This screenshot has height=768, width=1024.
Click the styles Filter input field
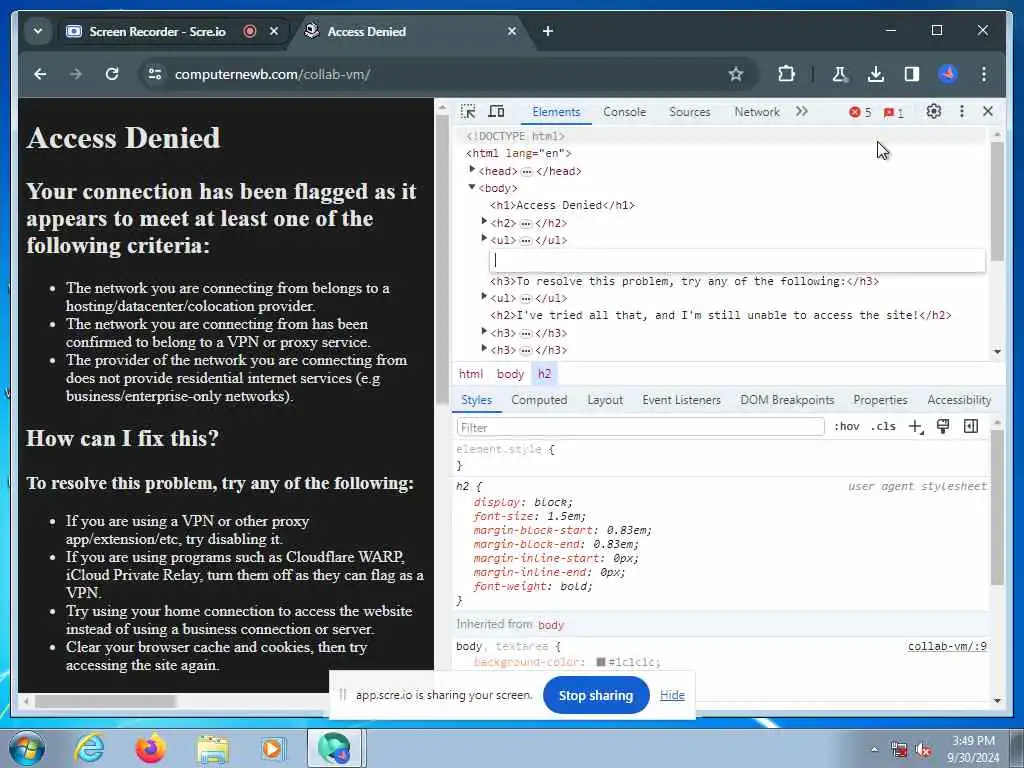point(640,427)
